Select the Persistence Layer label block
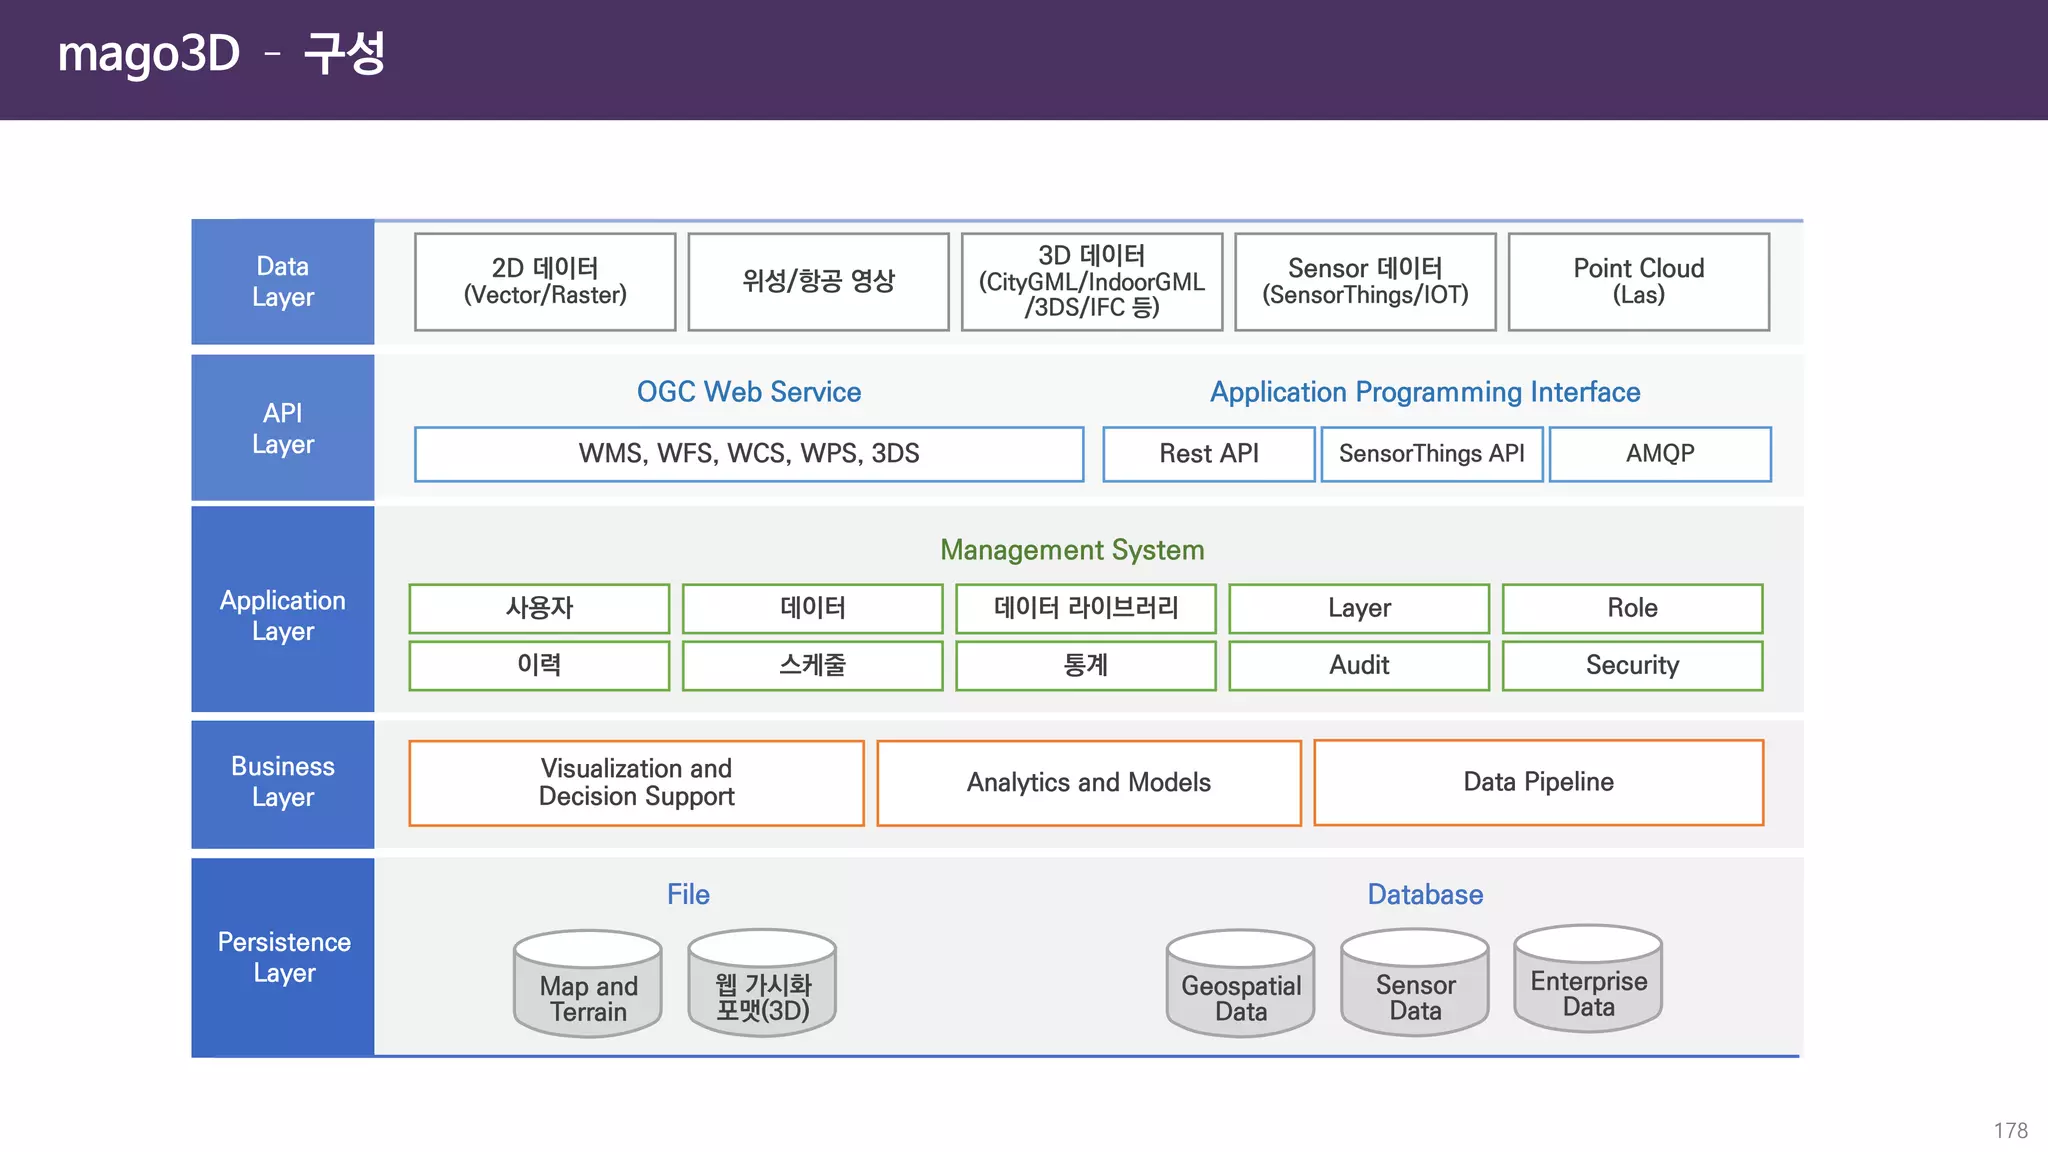The width and height of the screenshot is (2048, 1152). (x=283, y=957)
